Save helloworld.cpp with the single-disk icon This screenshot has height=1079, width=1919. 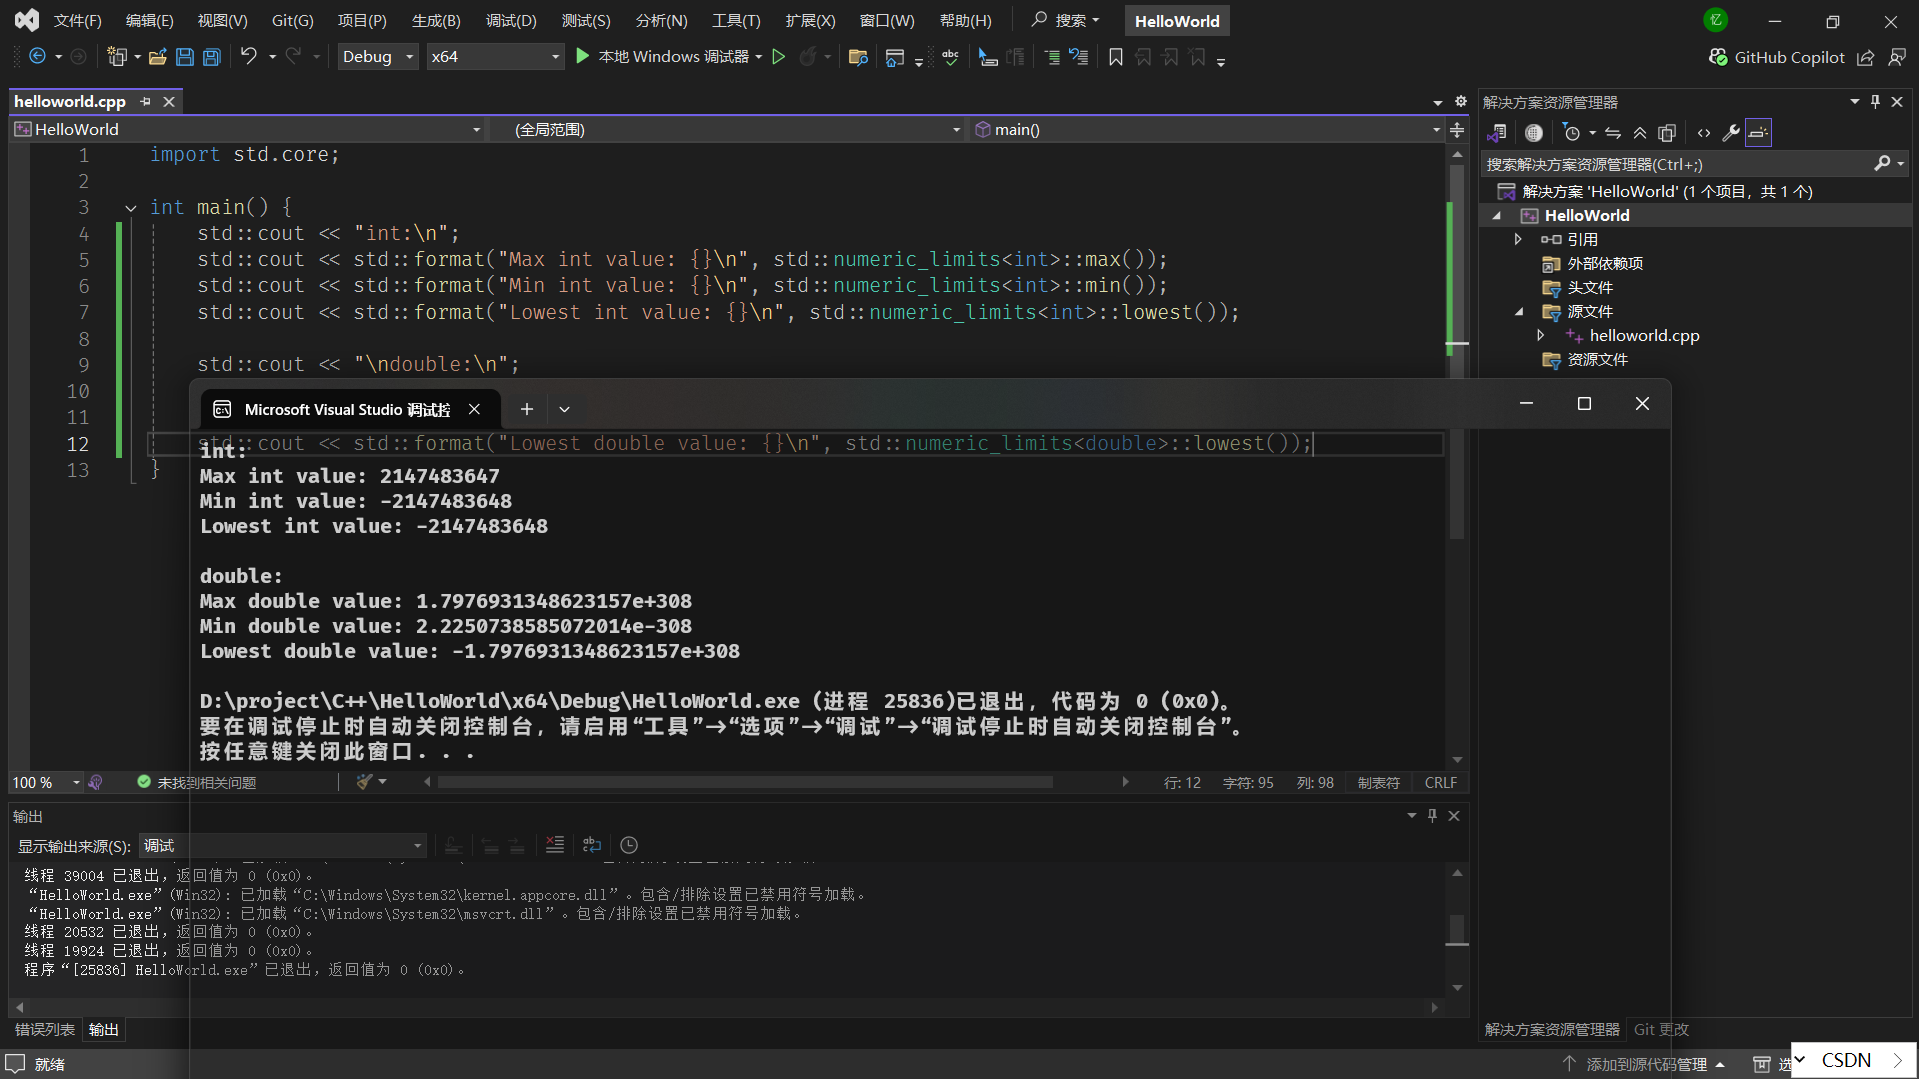point(185,57)
